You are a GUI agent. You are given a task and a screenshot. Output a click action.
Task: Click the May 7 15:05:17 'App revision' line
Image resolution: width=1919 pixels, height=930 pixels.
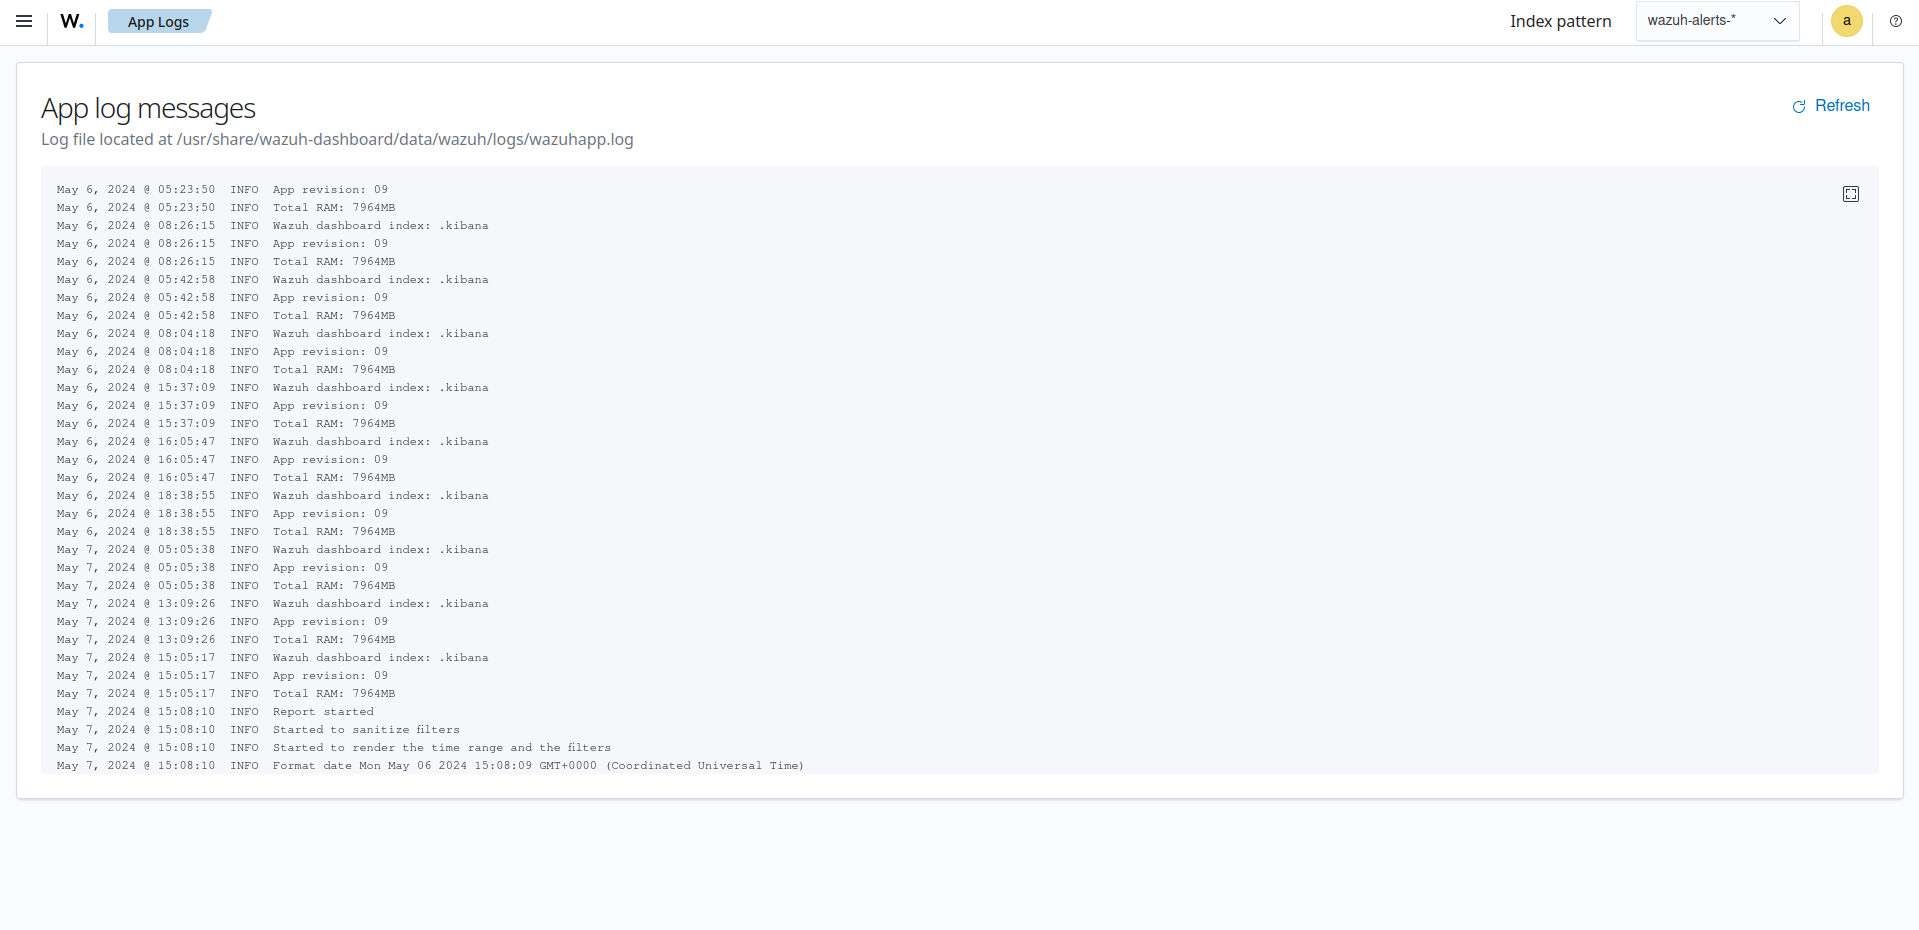pyautogui.click(x=222, y=676)
